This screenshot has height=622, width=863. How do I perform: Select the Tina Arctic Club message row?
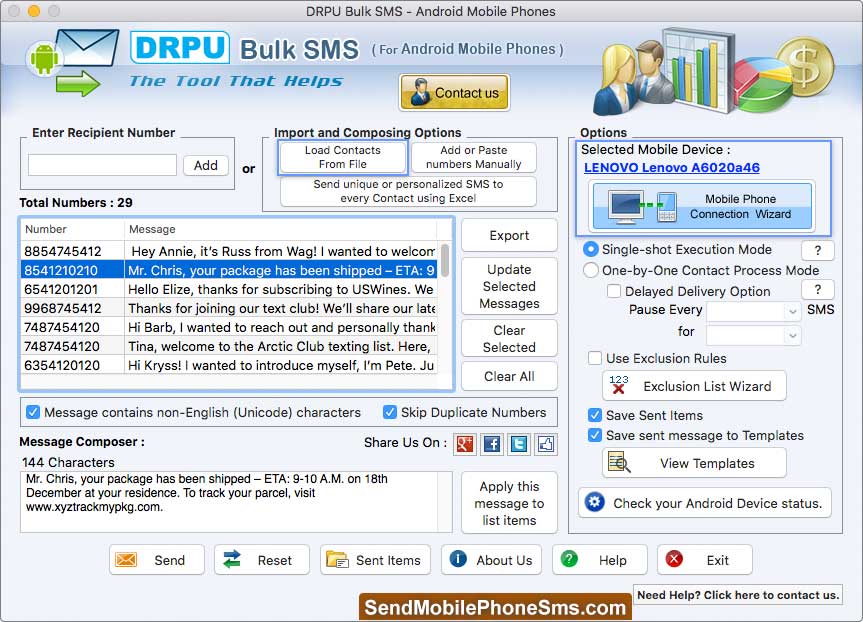pos(230,346)
